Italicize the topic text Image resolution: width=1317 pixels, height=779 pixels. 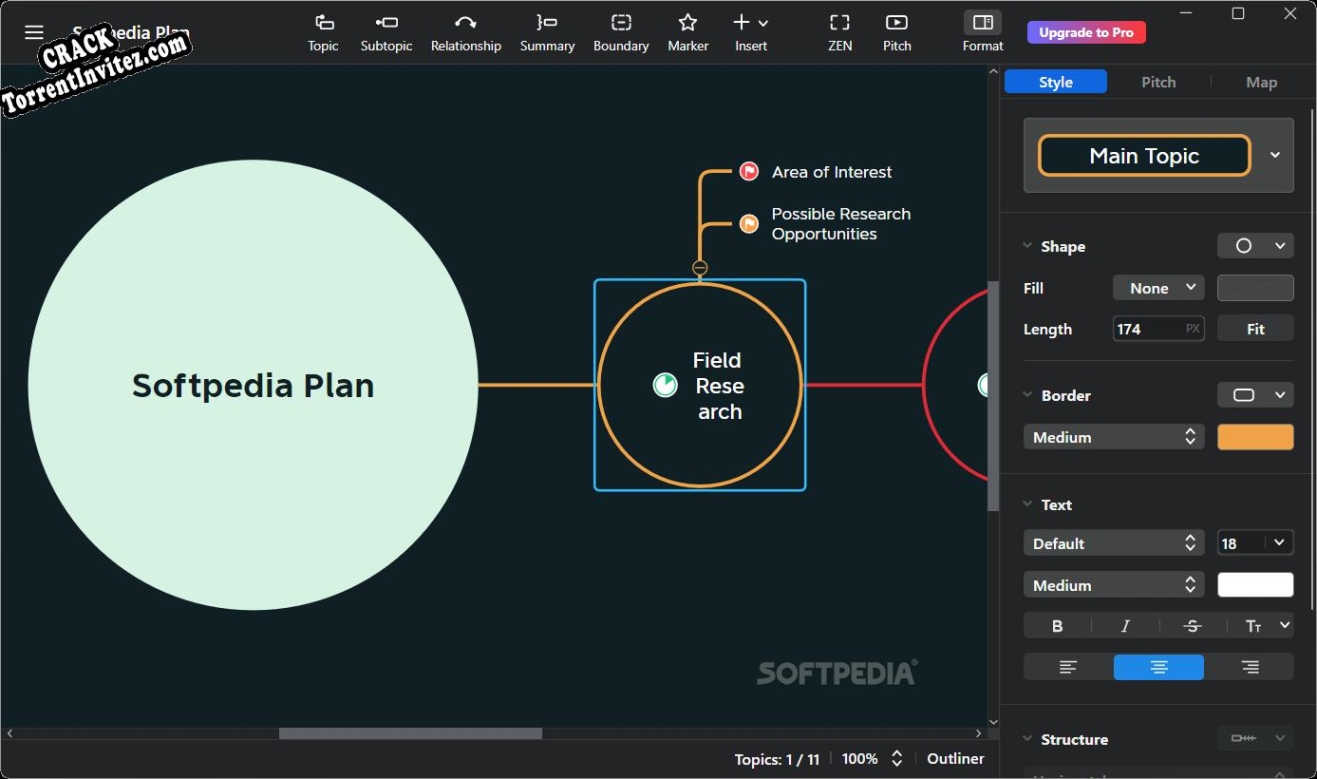pos(1124,625)
